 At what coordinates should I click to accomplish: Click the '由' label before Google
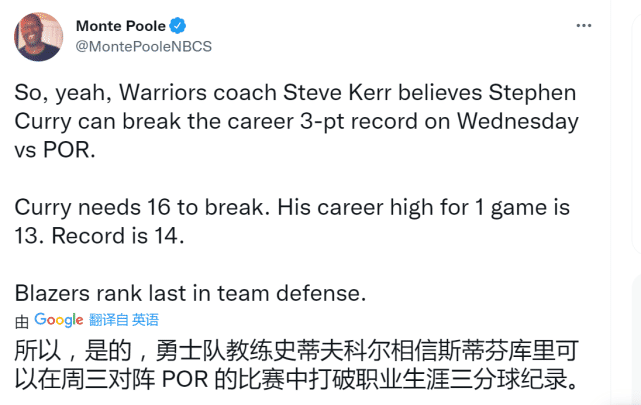[22, 321]
